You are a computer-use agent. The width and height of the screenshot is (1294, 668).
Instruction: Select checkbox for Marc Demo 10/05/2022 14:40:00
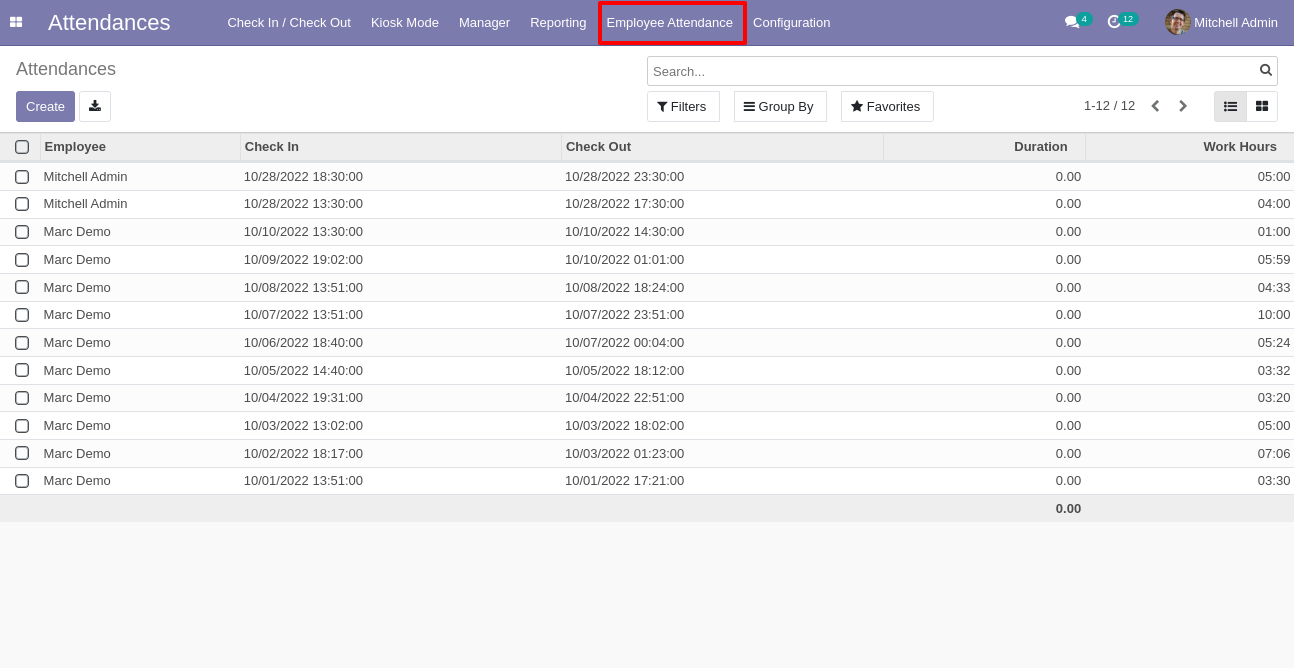coord(22,370)
